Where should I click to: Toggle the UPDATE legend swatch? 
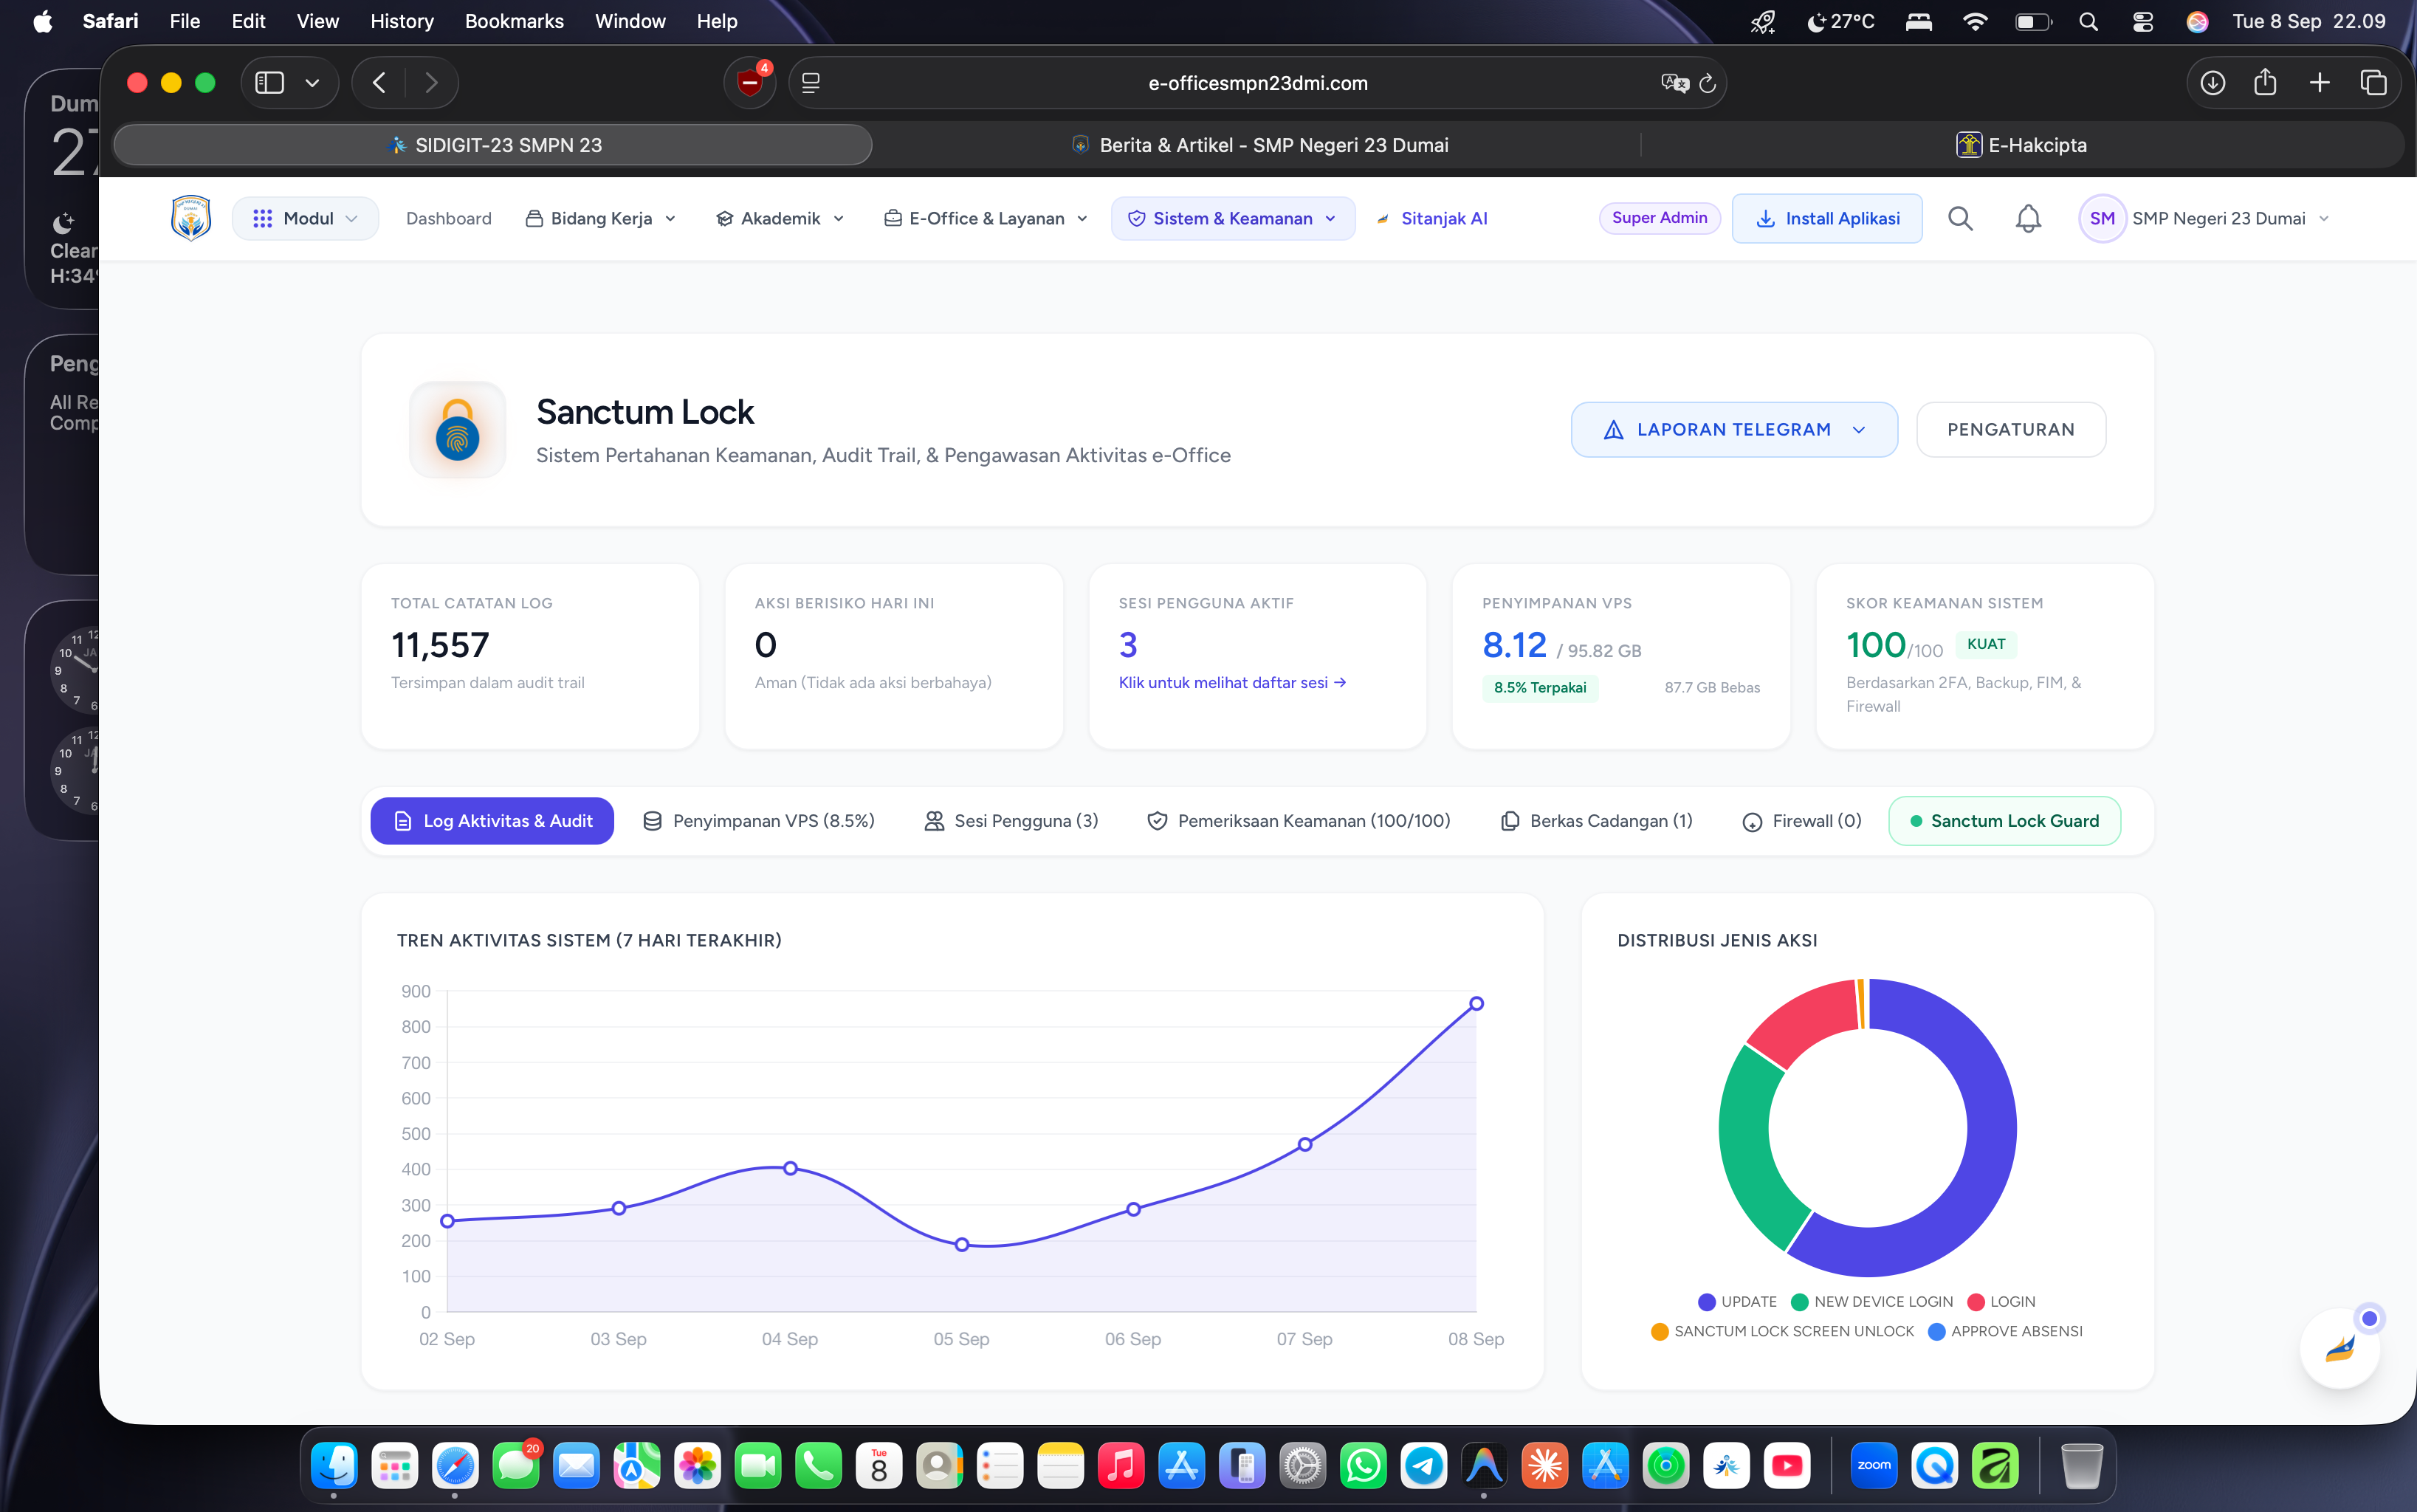[x=1707, y=1301]
